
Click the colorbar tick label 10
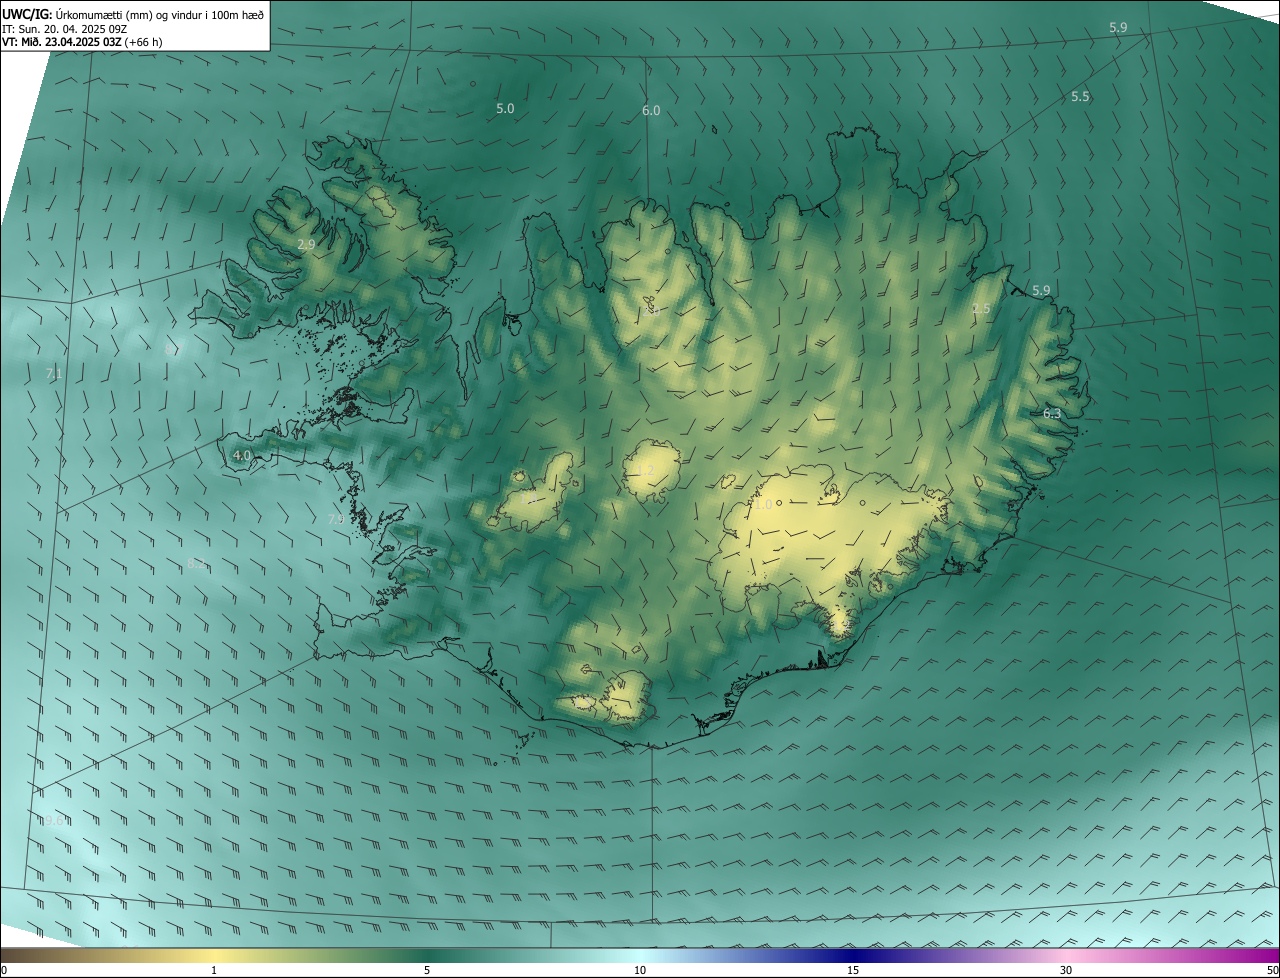click(x=640, y=970)
